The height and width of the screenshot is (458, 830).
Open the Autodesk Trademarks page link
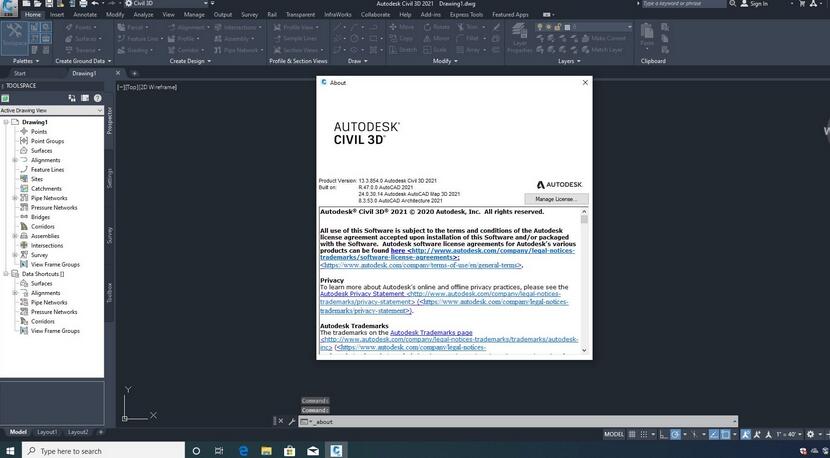(x=431, y=333)
